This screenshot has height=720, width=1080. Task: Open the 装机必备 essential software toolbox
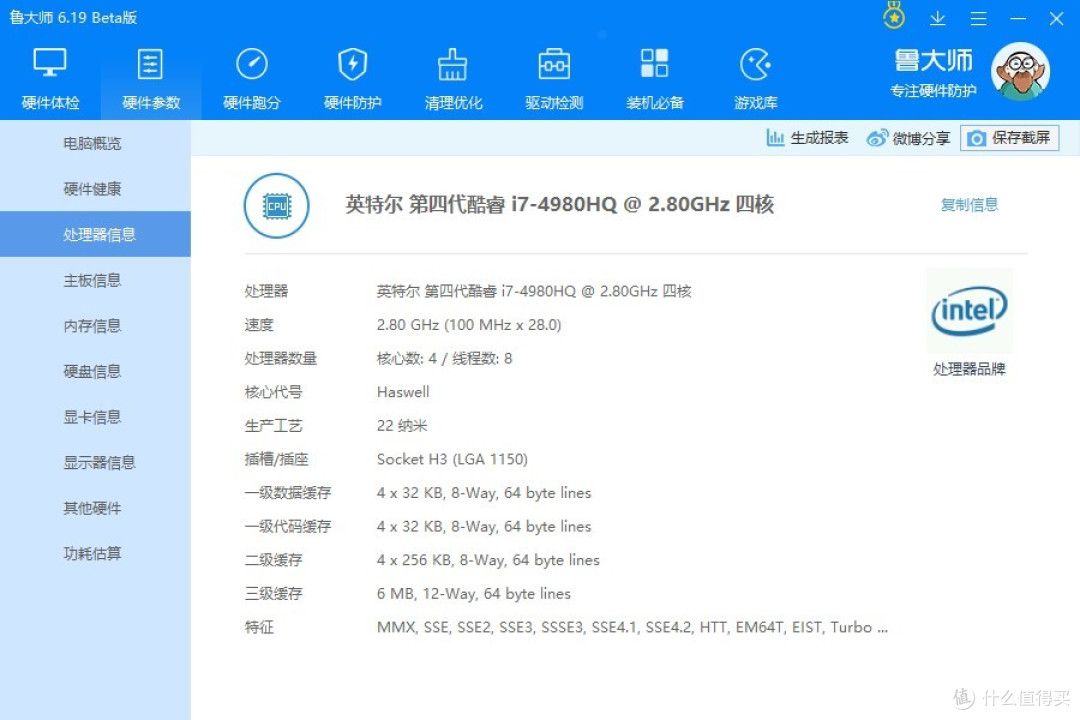654,75
